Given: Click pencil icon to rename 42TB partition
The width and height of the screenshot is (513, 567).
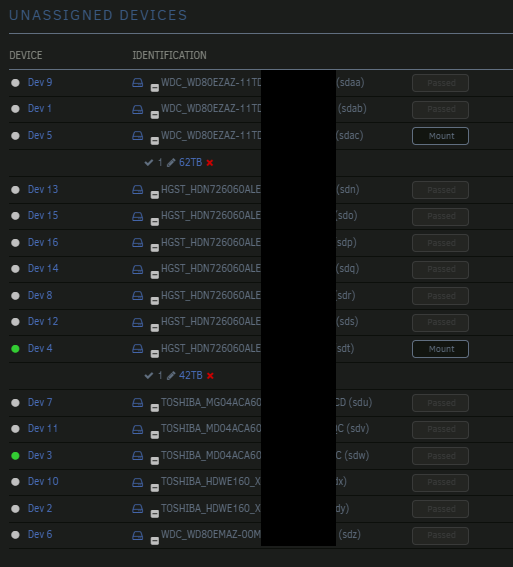Looking at the screenshot, I should click(x=171, y=376).
